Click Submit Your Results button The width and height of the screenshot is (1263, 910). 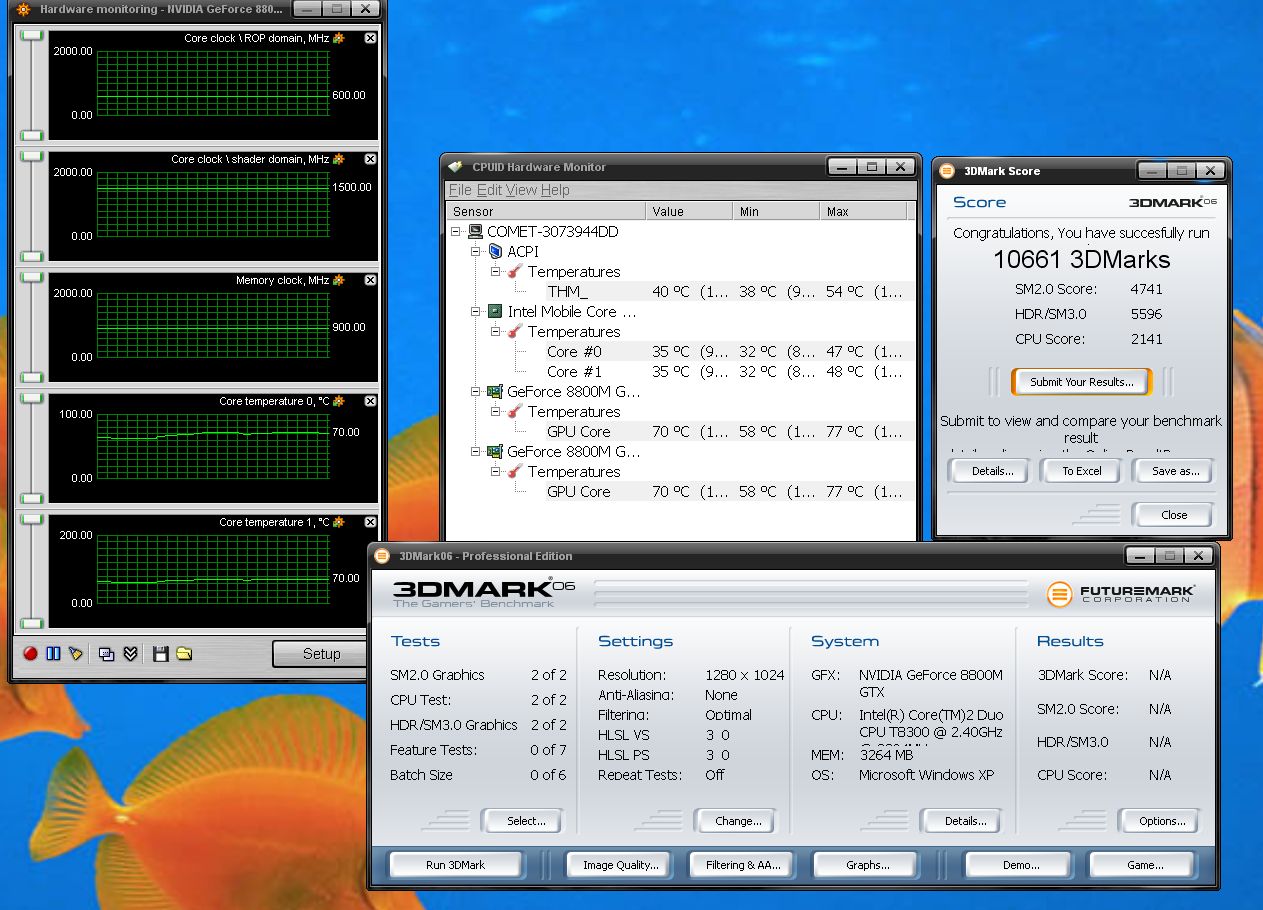1082,382
